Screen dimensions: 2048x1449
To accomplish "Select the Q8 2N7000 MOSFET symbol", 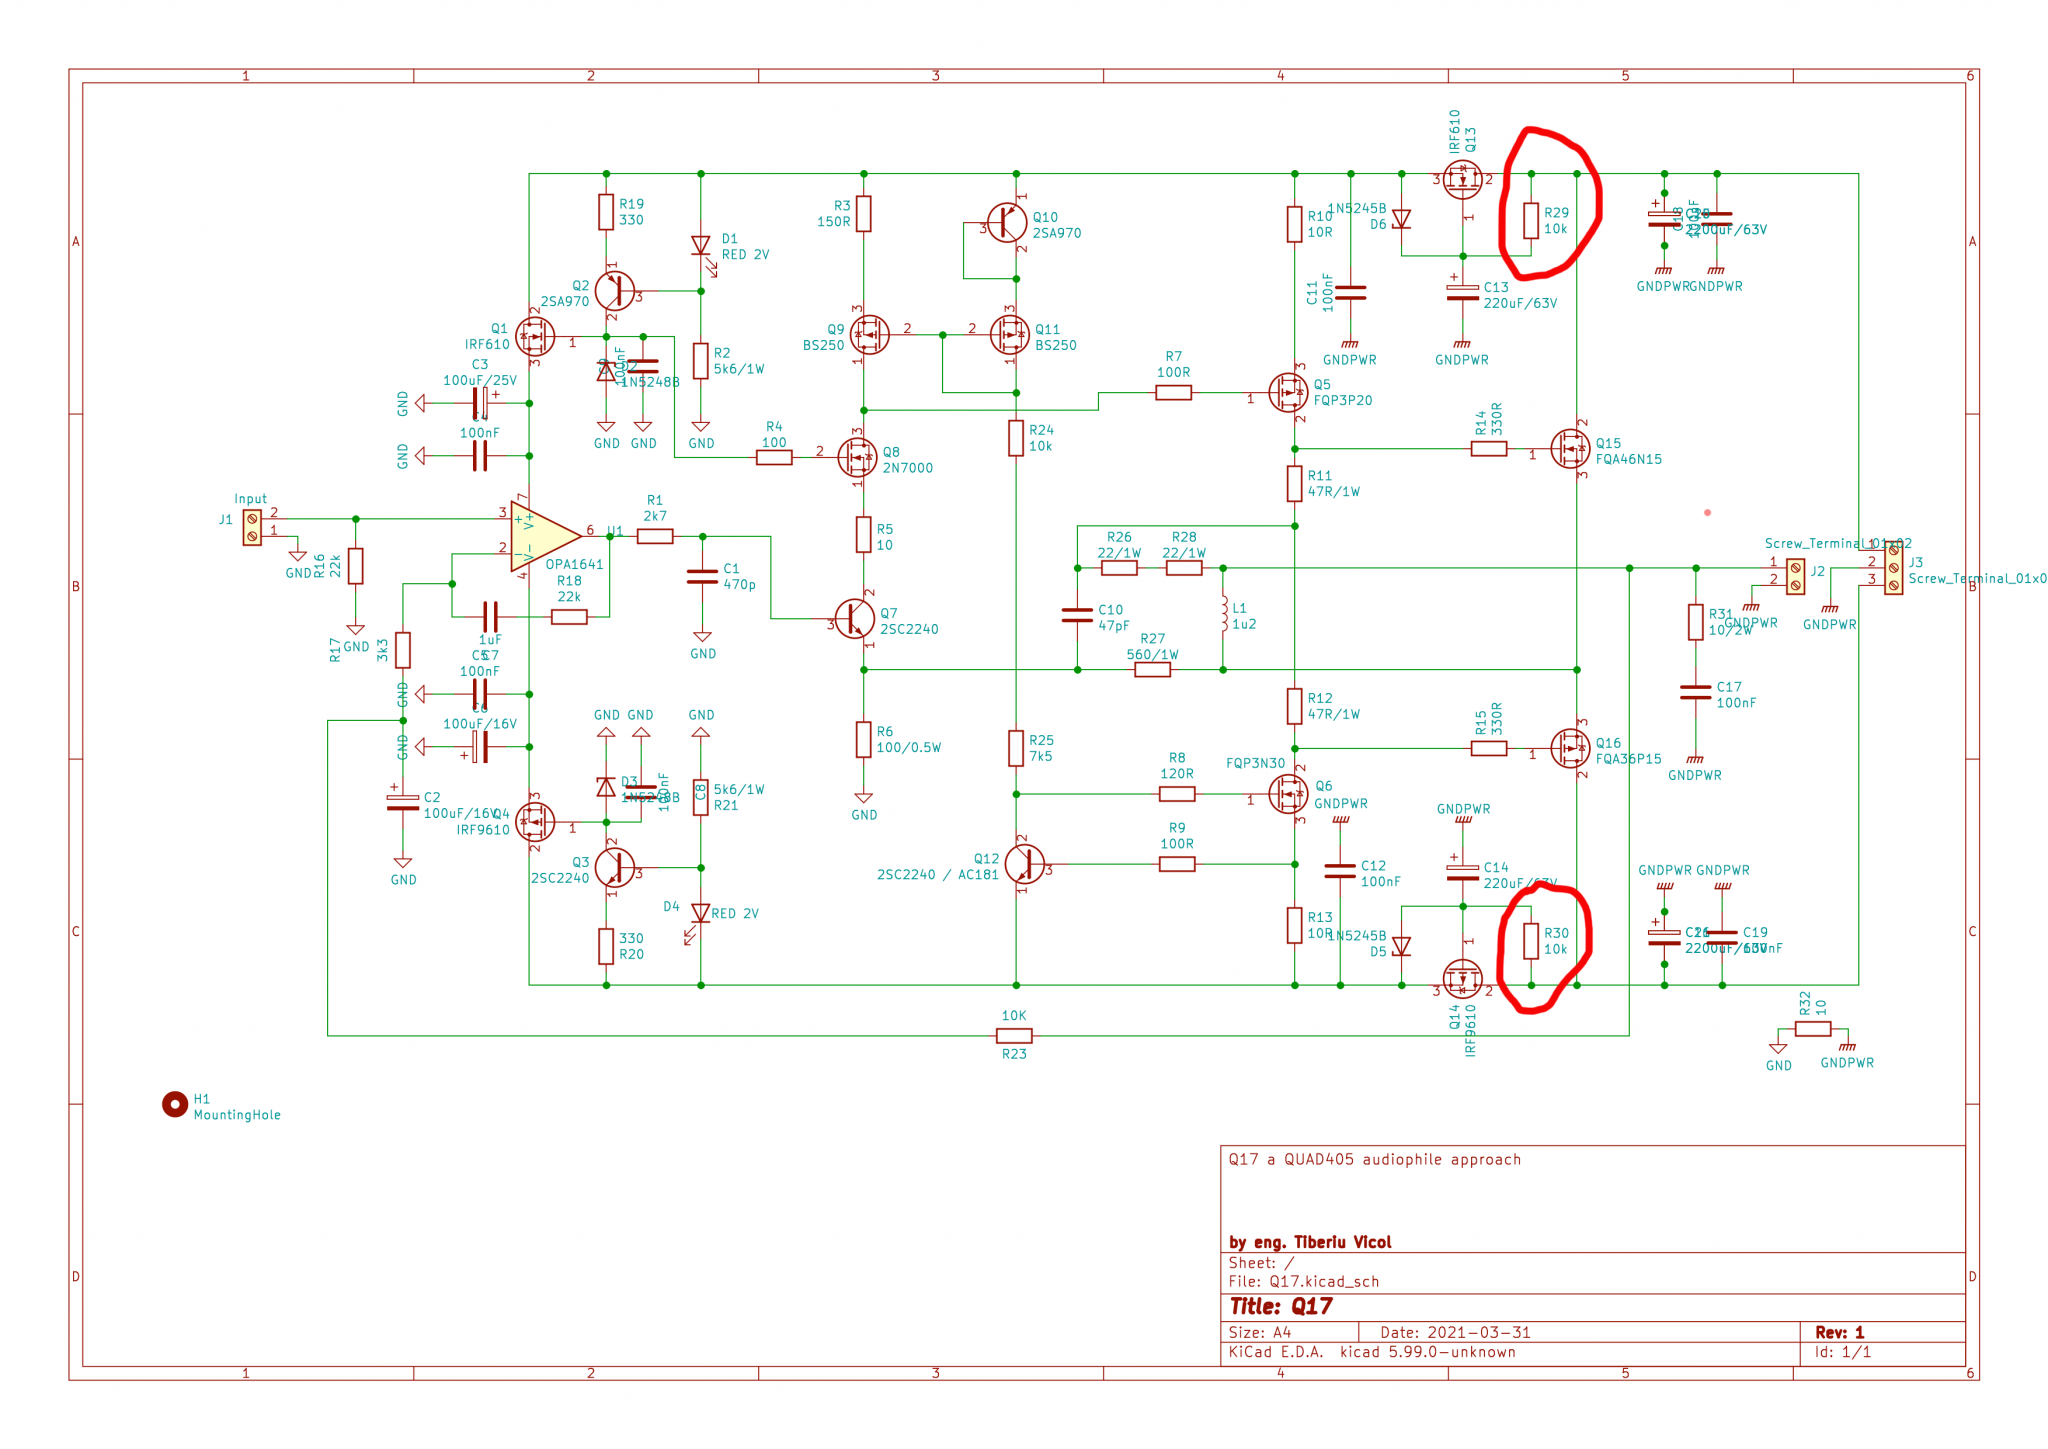I will (x=858, y=457).
